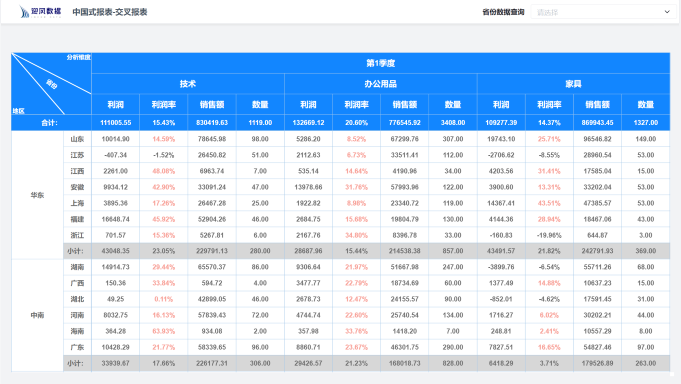Click 山东 技术 profit 10014.90
Image resolution: width=681 pixels, height=384 pixels.
tap(116, 139)
